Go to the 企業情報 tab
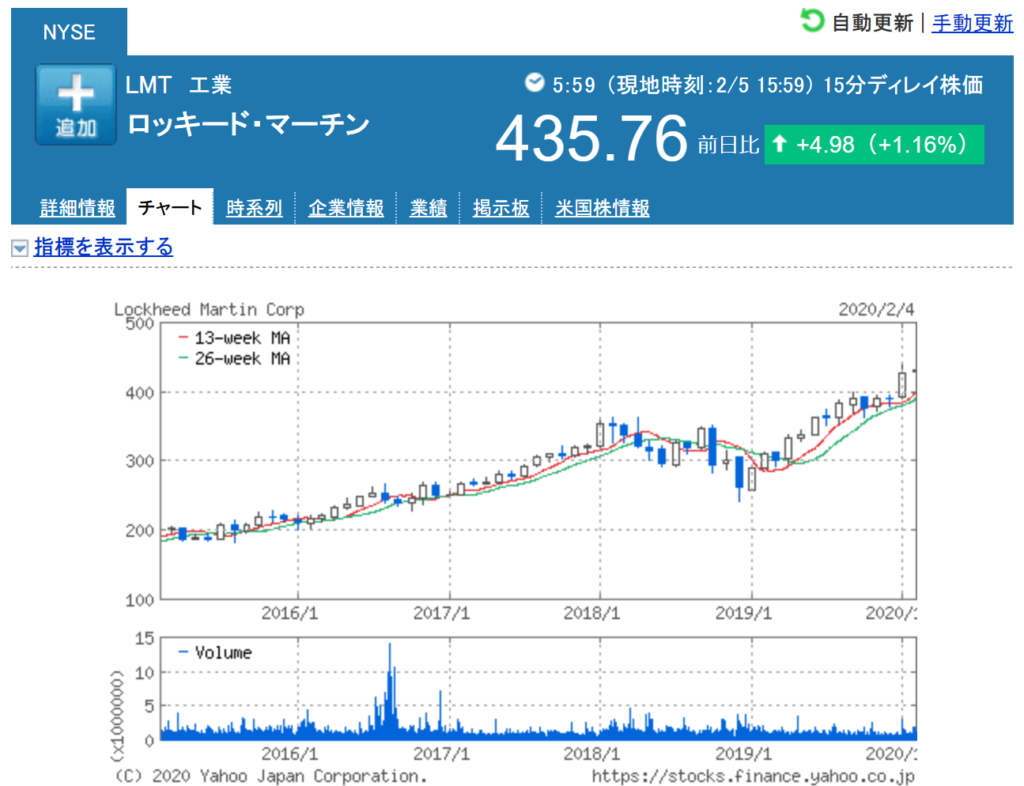 point(345,208)
